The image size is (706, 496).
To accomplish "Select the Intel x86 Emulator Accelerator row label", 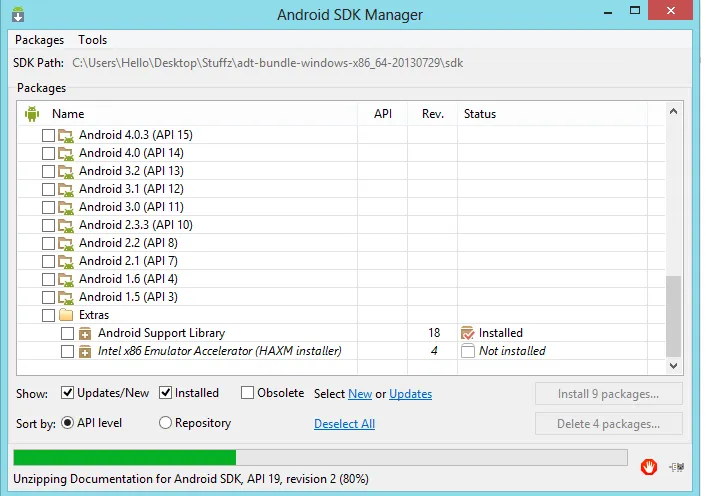I will [x=220, y=351].
